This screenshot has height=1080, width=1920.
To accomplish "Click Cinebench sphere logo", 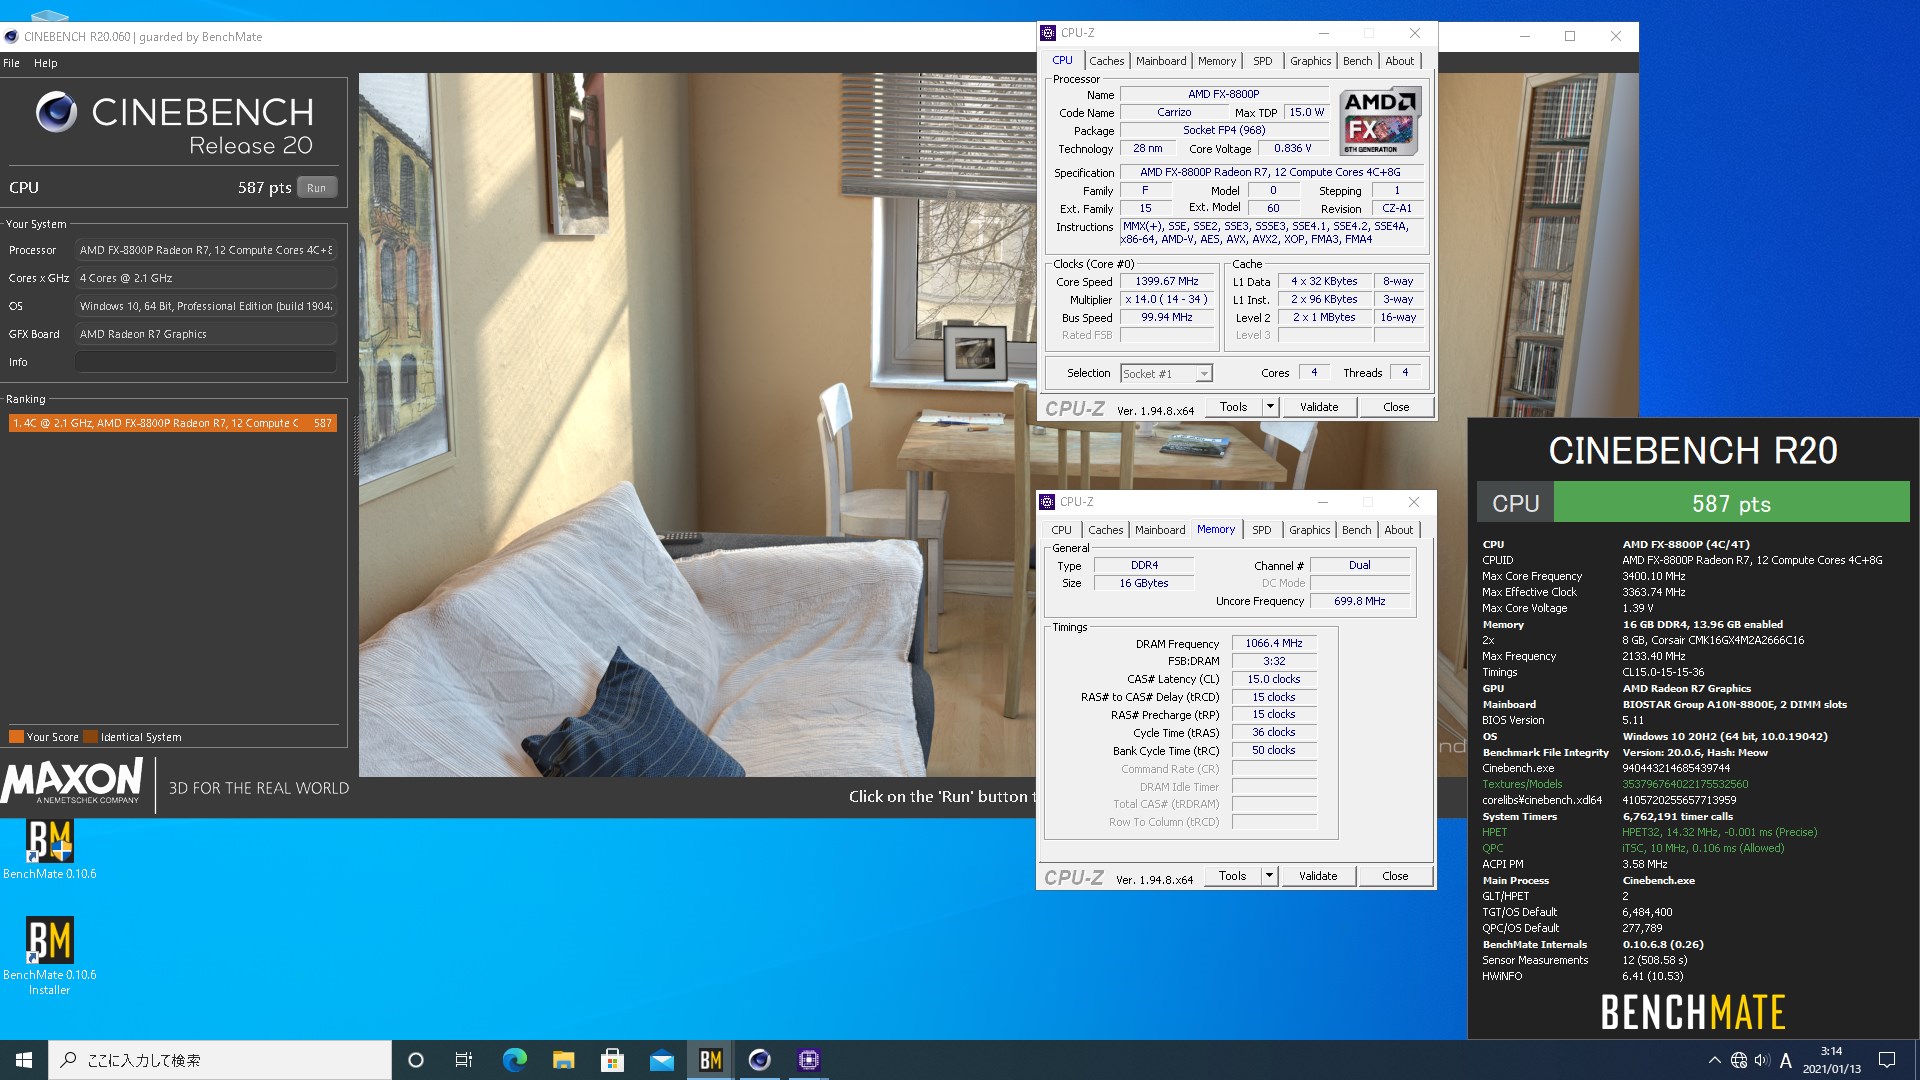I will (56, 112).
